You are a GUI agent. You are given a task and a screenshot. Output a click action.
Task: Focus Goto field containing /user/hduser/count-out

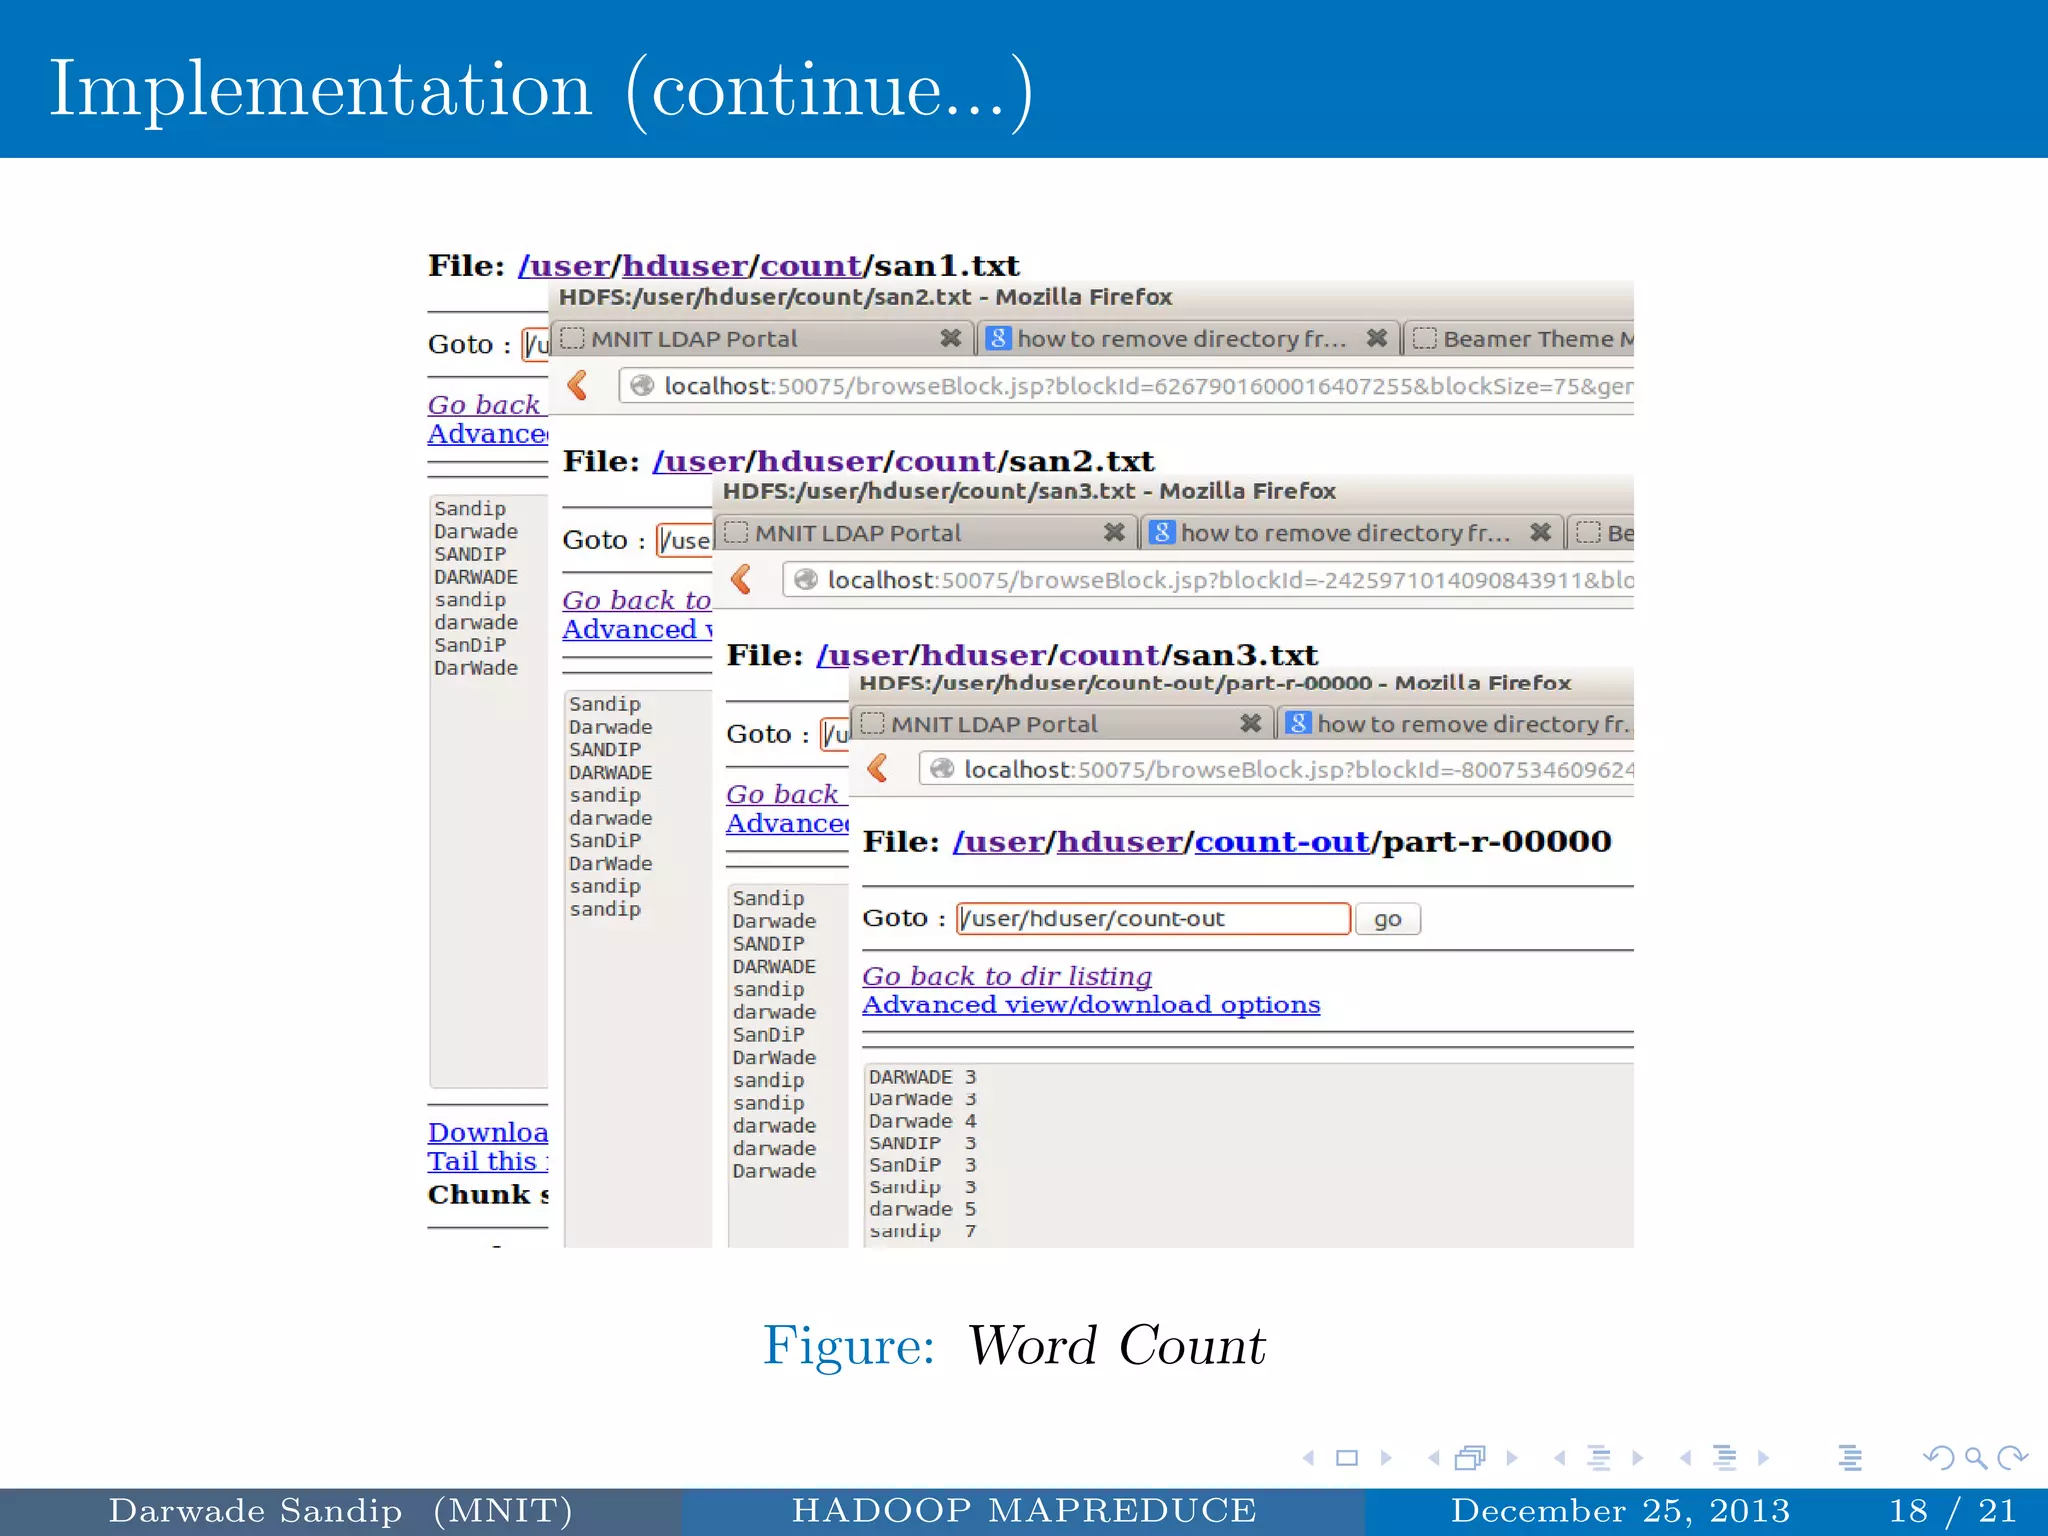1153,918
